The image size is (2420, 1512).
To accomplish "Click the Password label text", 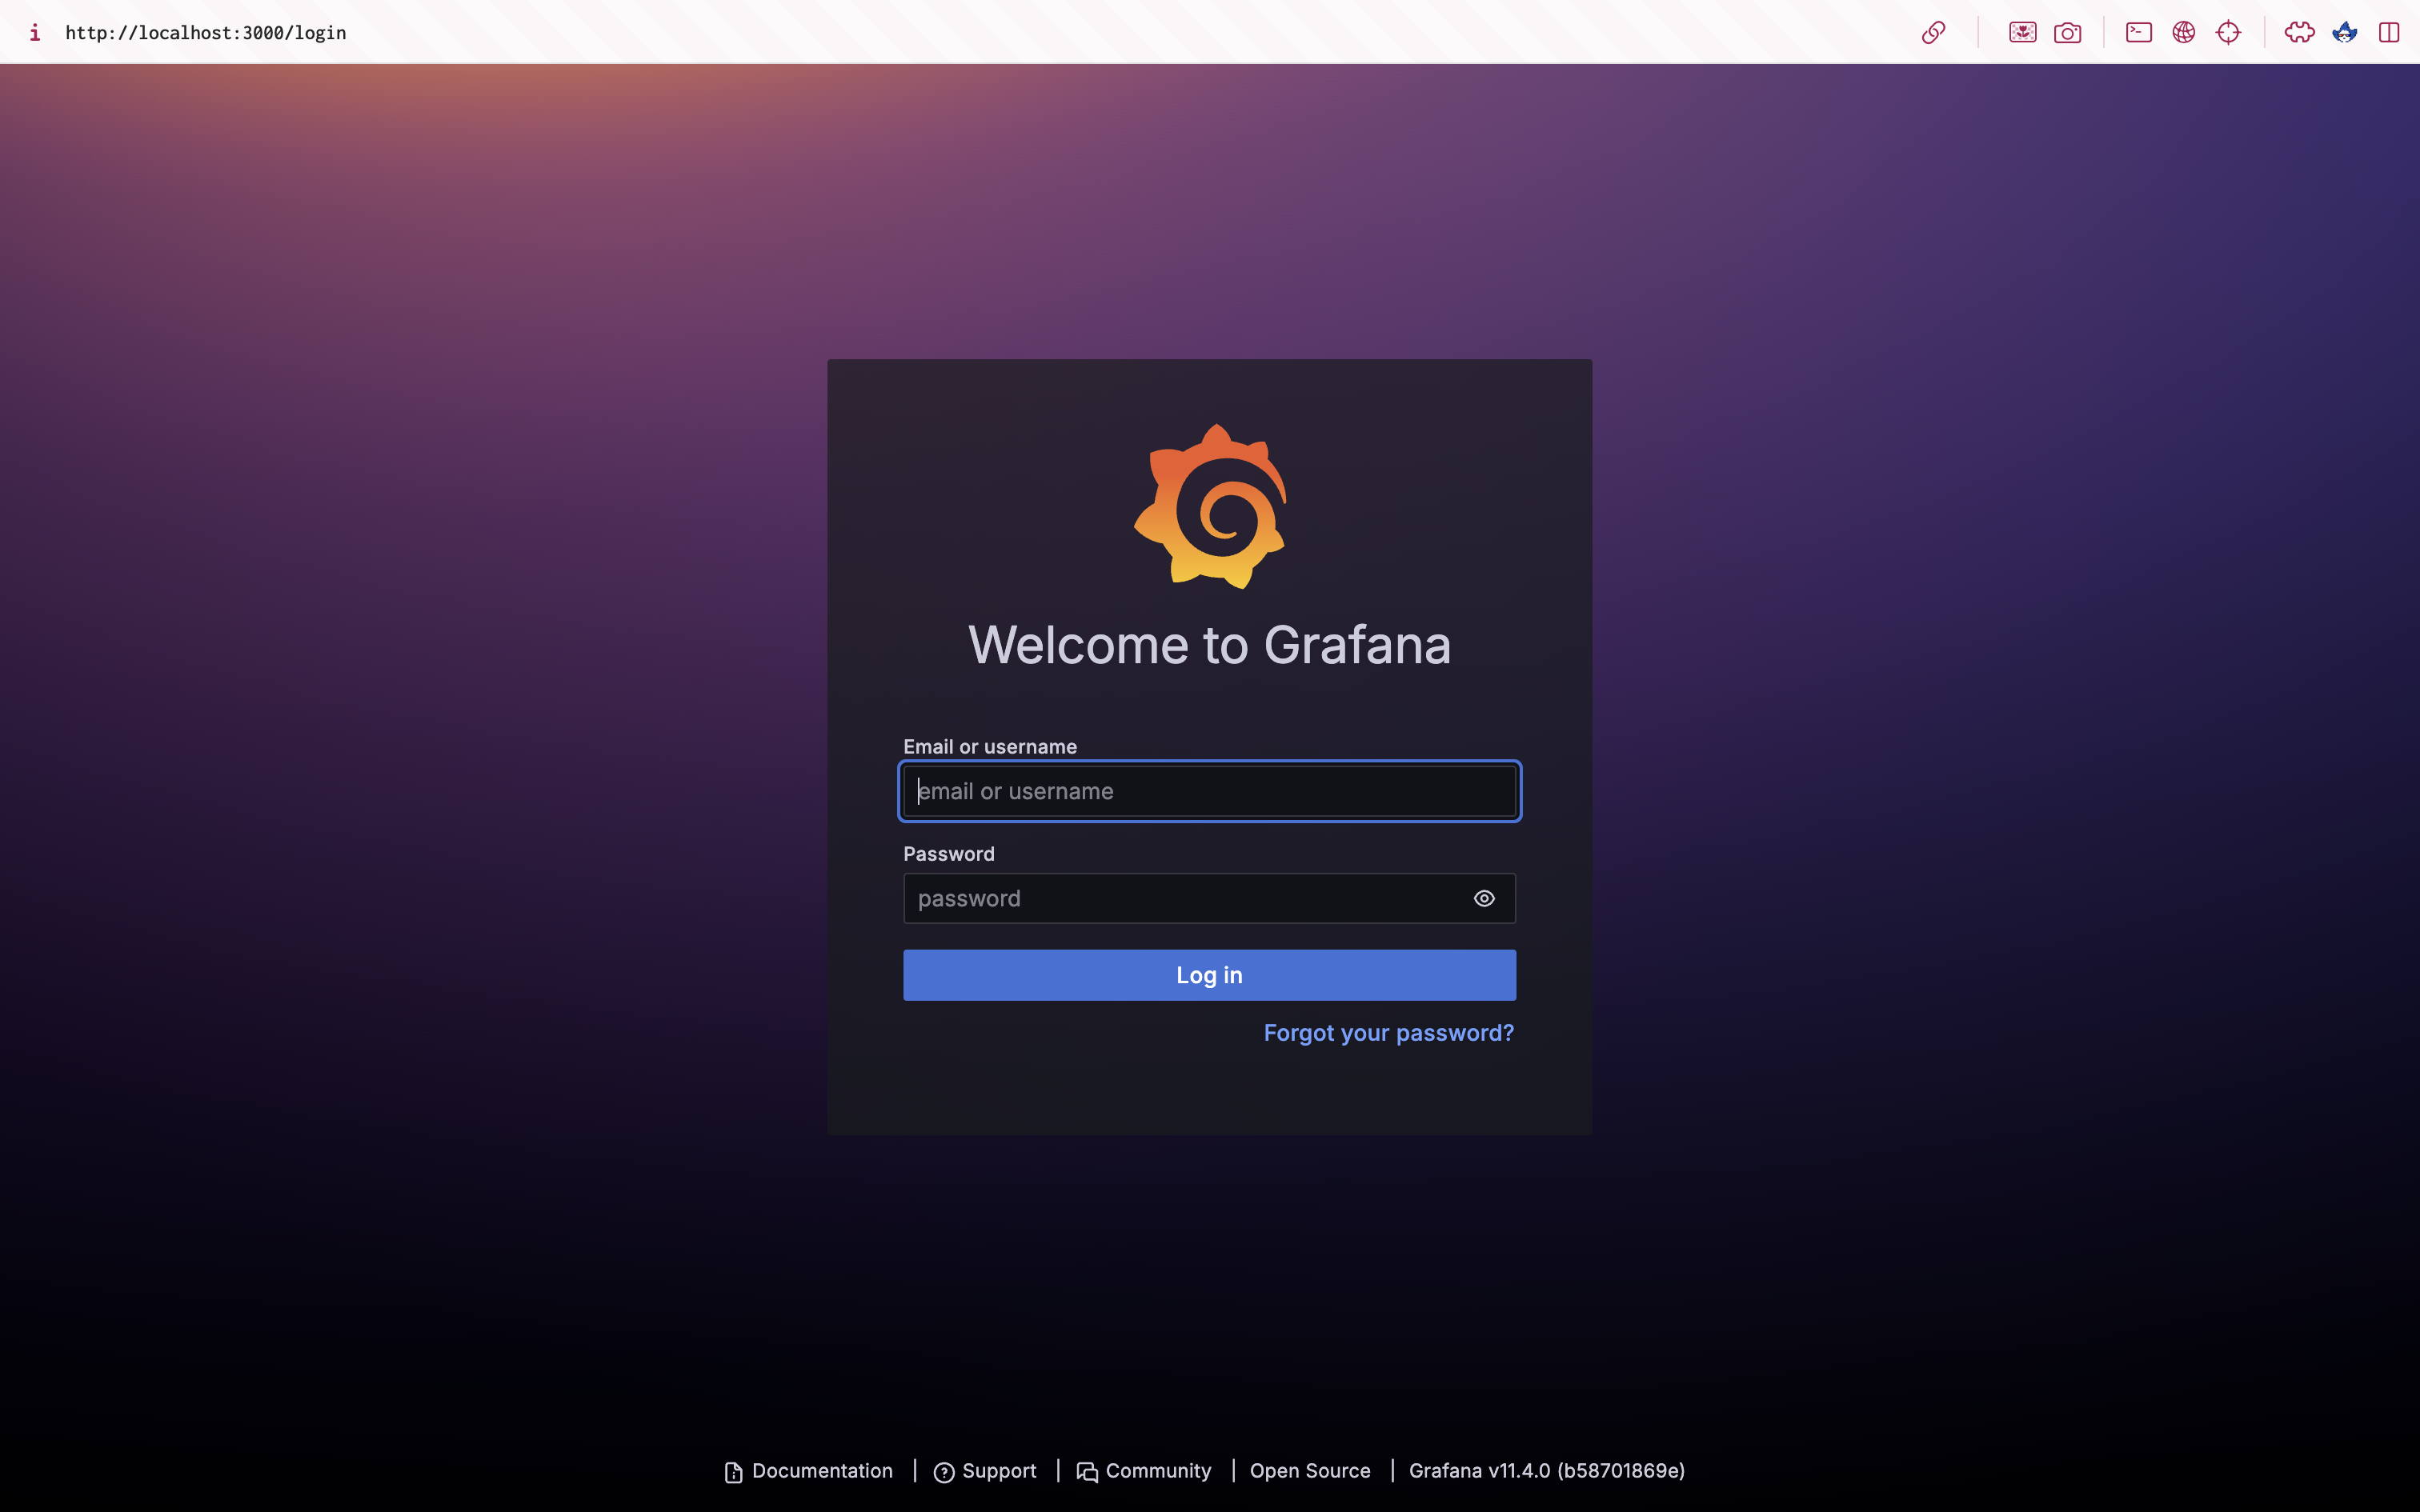I will point(949,854).
